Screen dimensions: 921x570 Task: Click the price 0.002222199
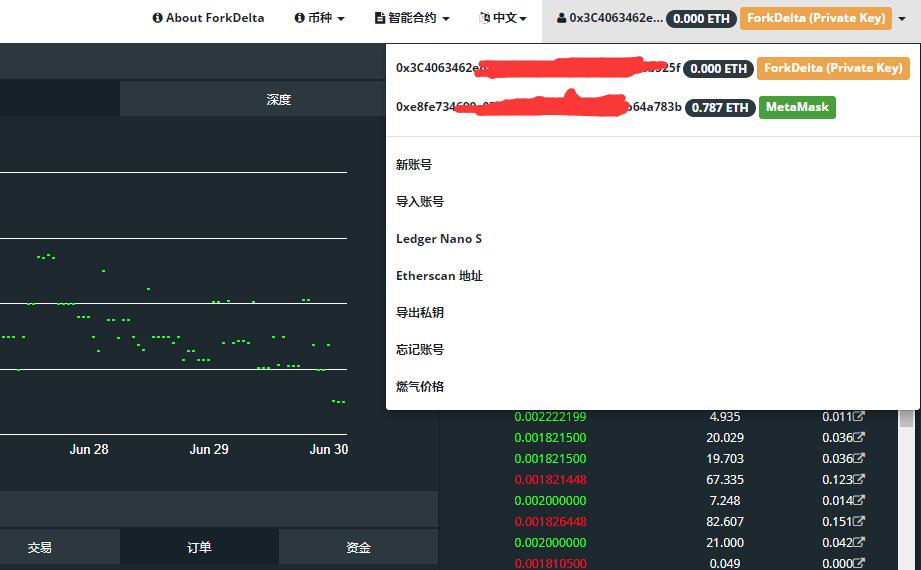[550, 417]
